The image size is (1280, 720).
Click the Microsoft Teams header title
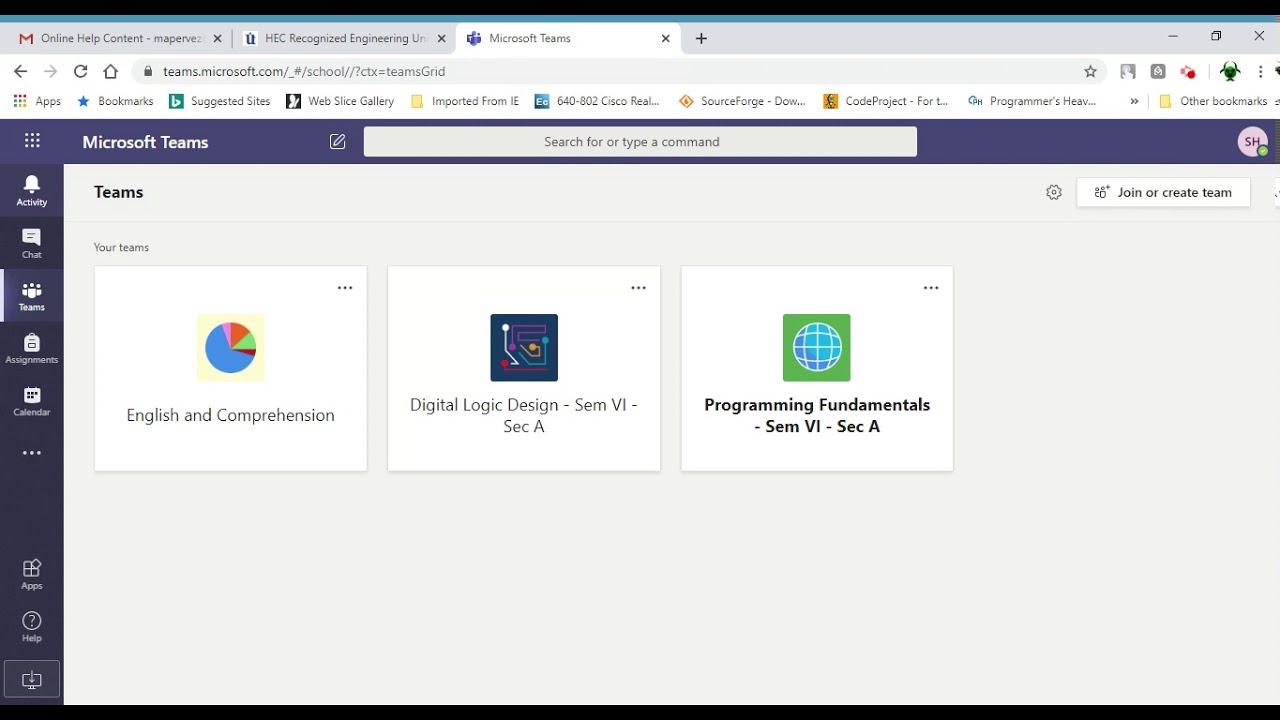point(145,142)
